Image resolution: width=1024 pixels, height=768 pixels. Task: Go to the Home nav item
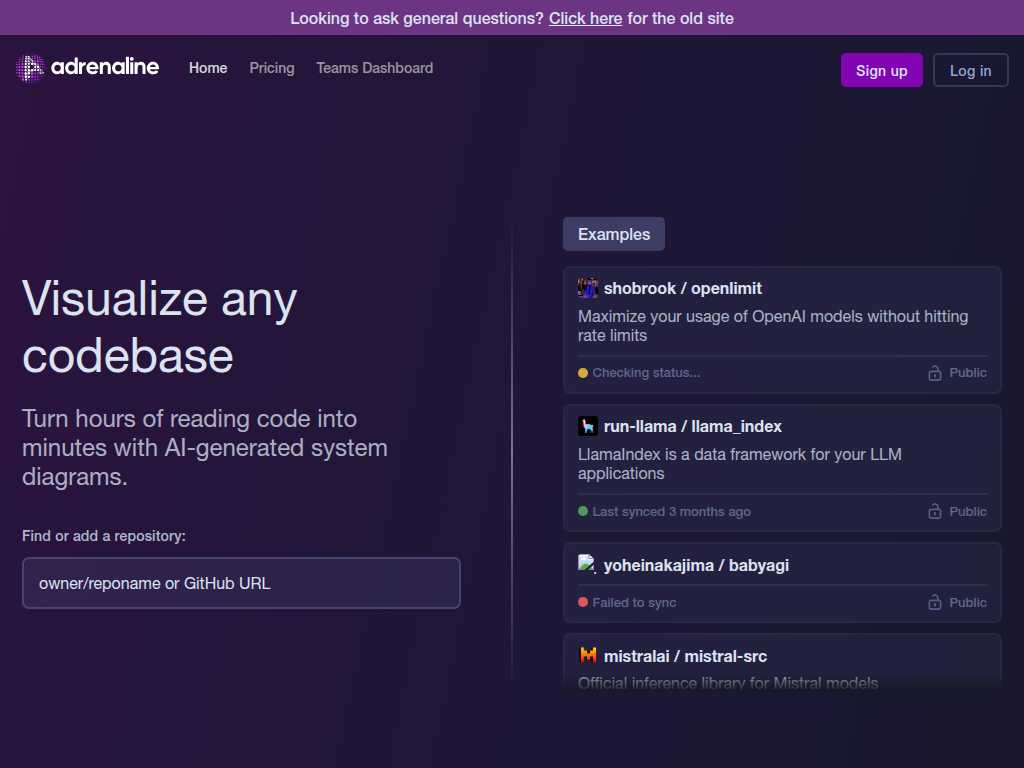(208, 68)
